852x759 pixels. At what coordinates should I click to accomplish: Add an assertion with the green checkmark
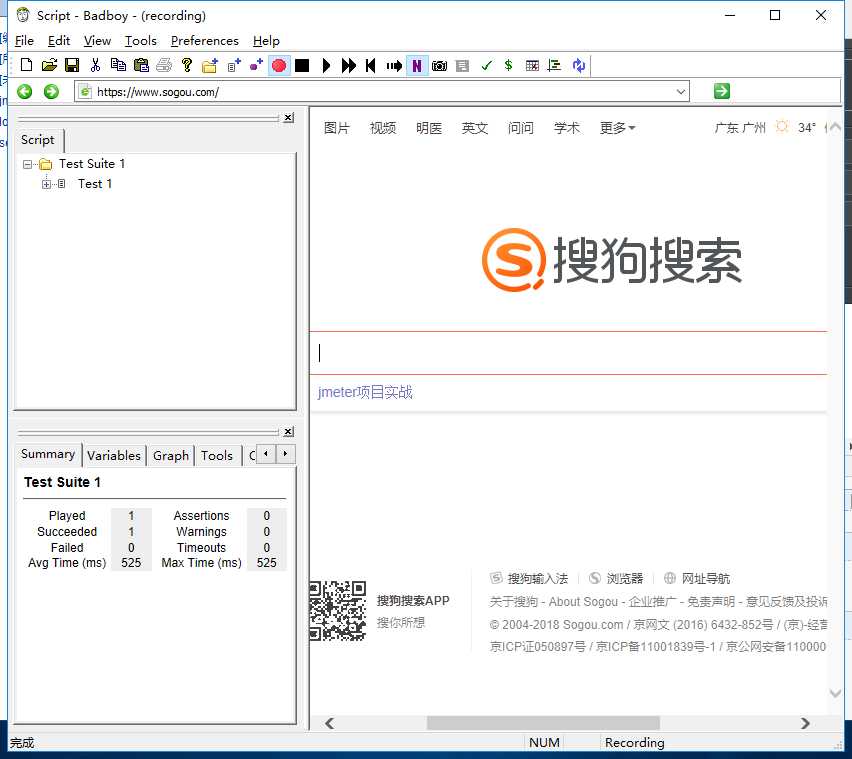tap(486, 66)
